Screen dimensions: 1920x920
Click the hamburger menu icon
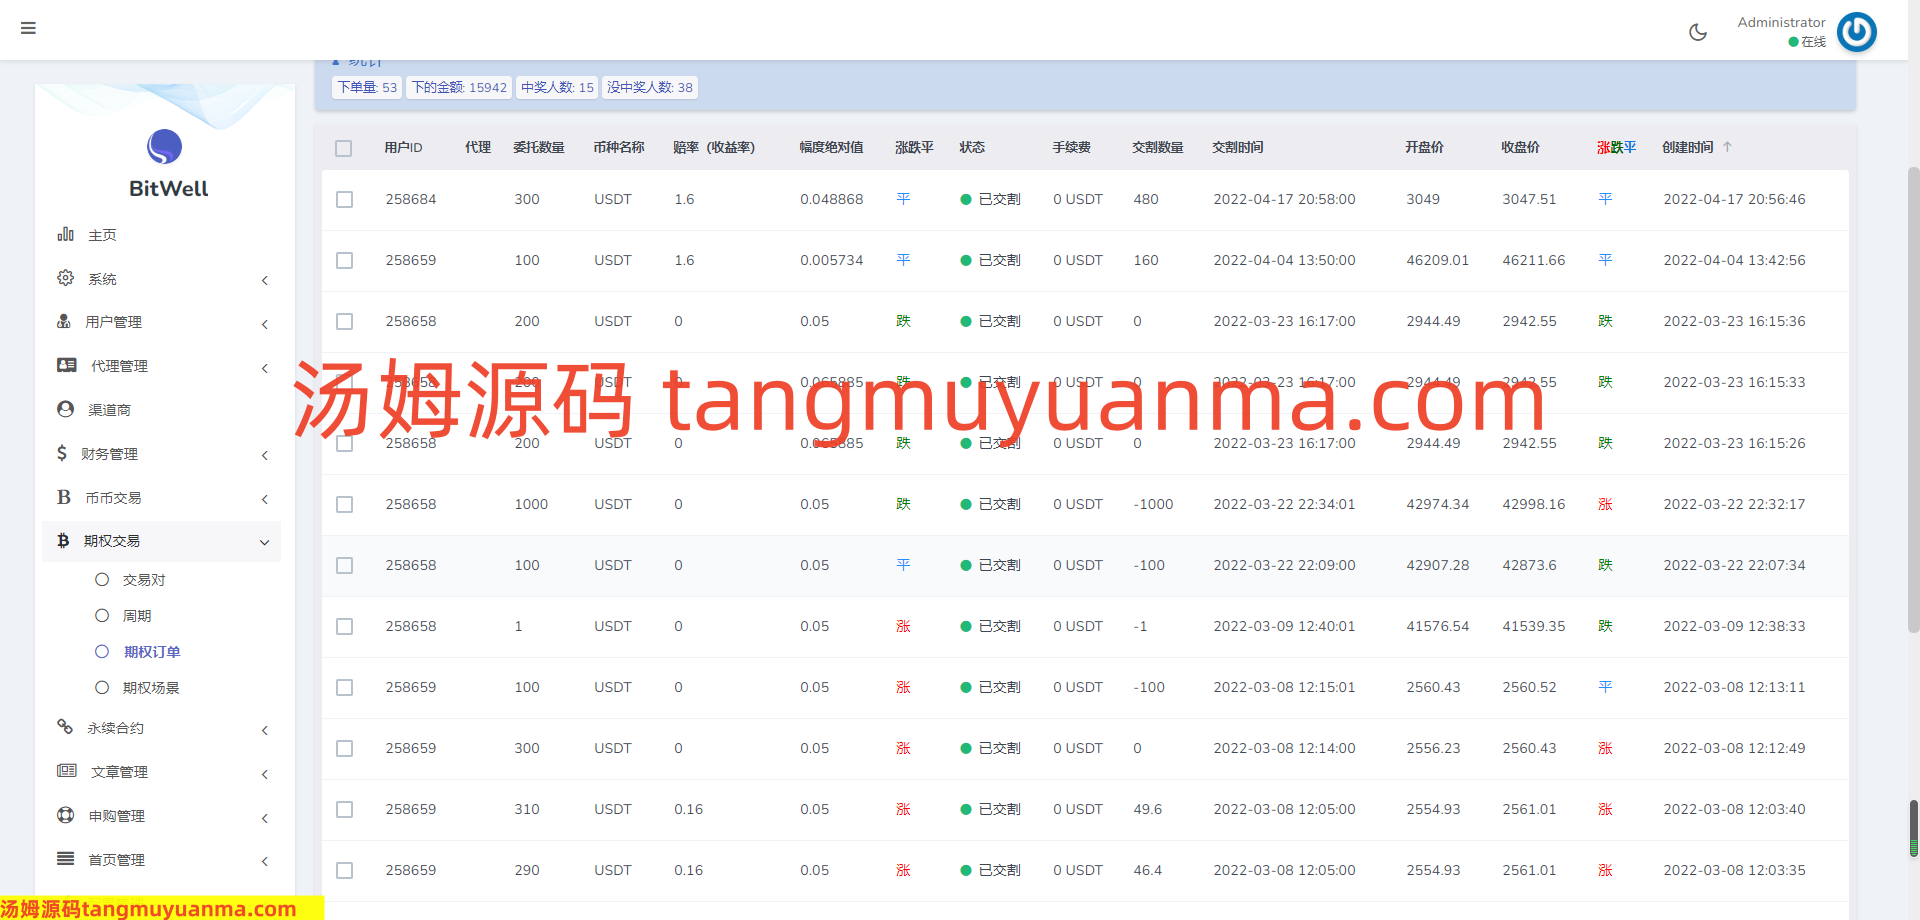28,28
